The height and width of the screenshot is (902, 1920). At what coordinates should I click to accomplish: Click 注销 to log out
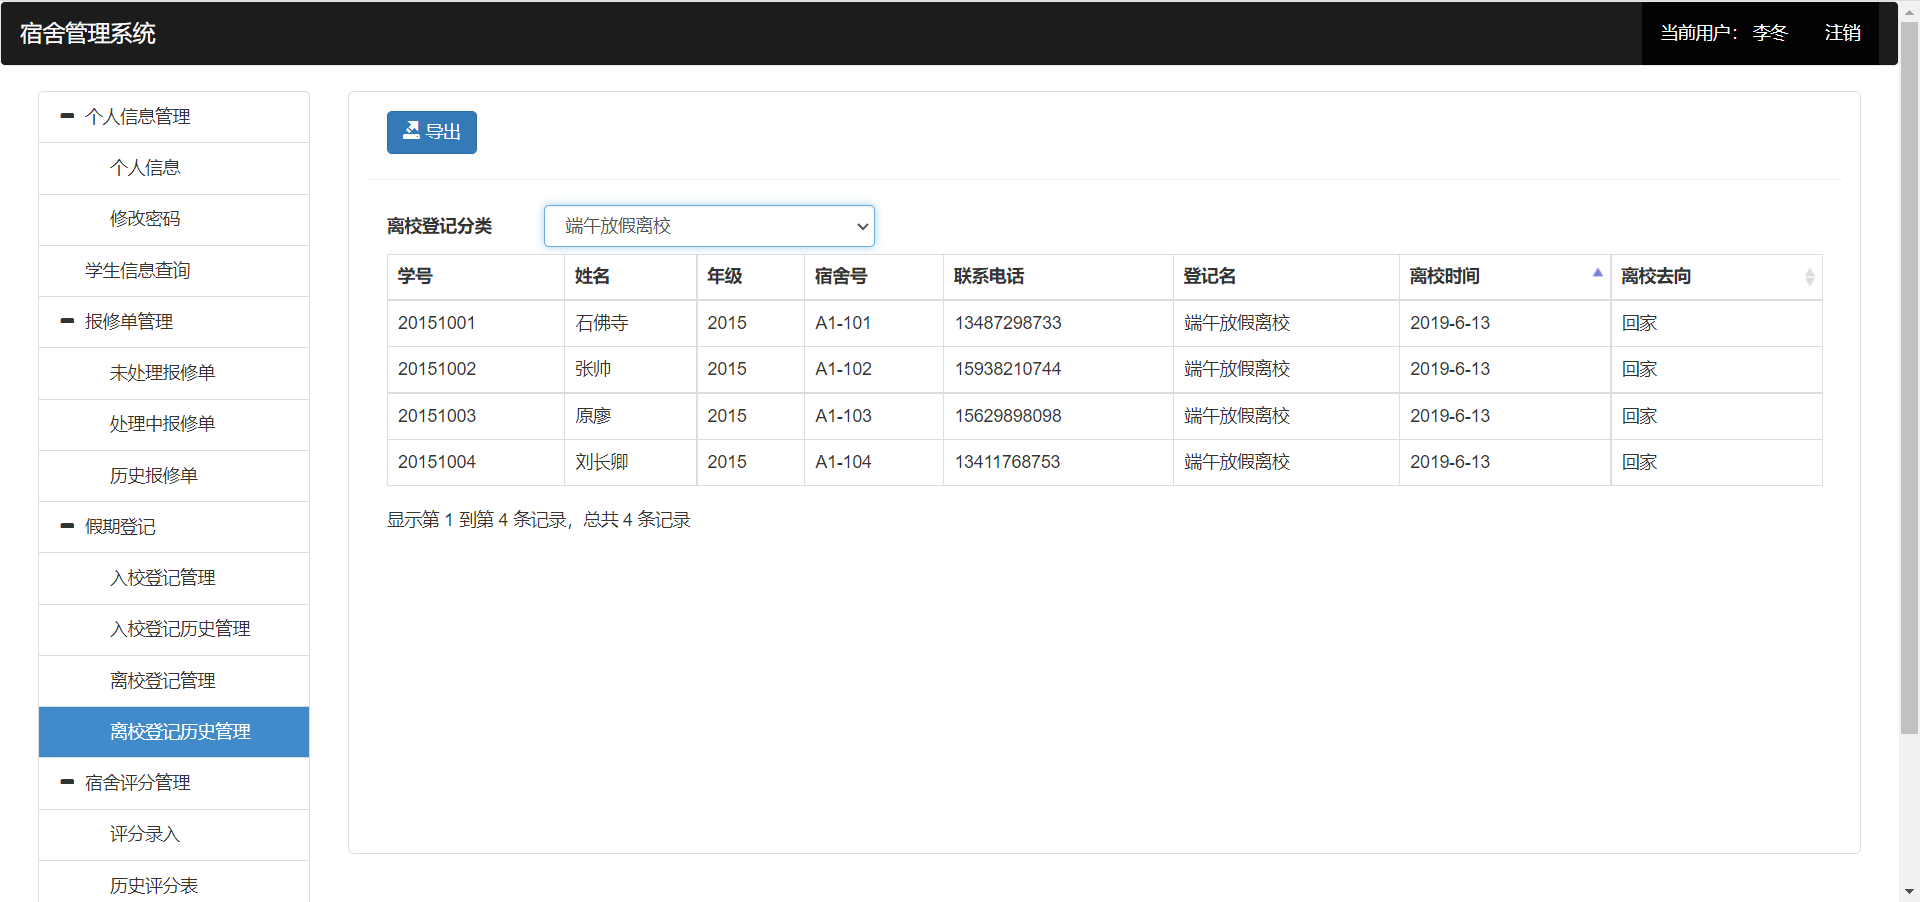(x=1842, y=33)
